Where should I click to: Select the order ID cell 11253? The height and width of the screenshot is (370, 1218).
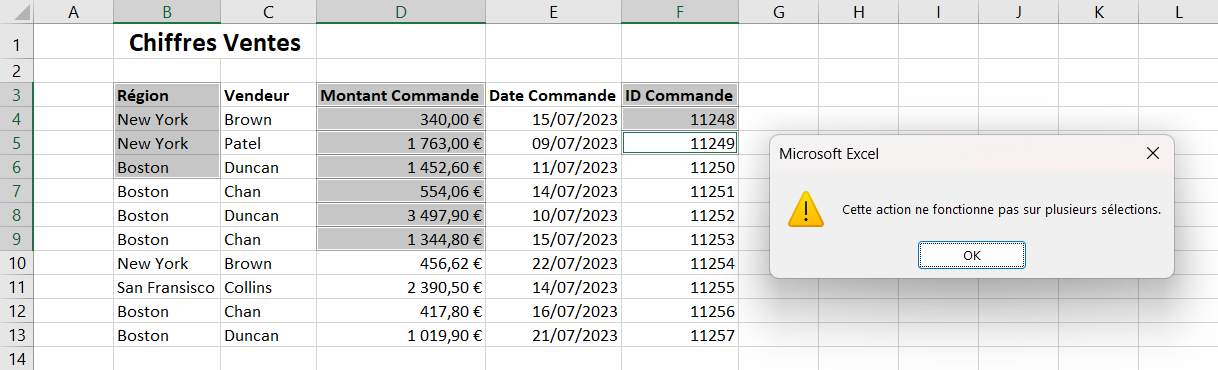680,239
